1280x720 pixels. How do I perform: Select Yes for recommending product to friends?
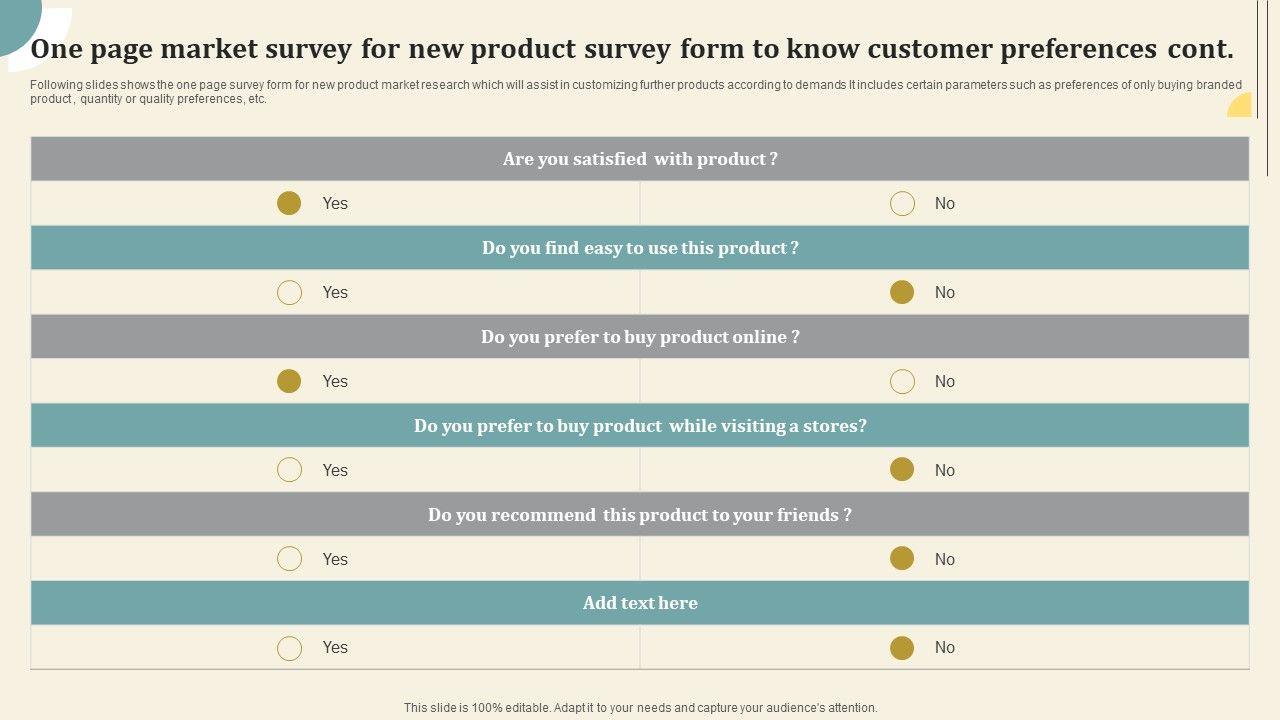289,559
